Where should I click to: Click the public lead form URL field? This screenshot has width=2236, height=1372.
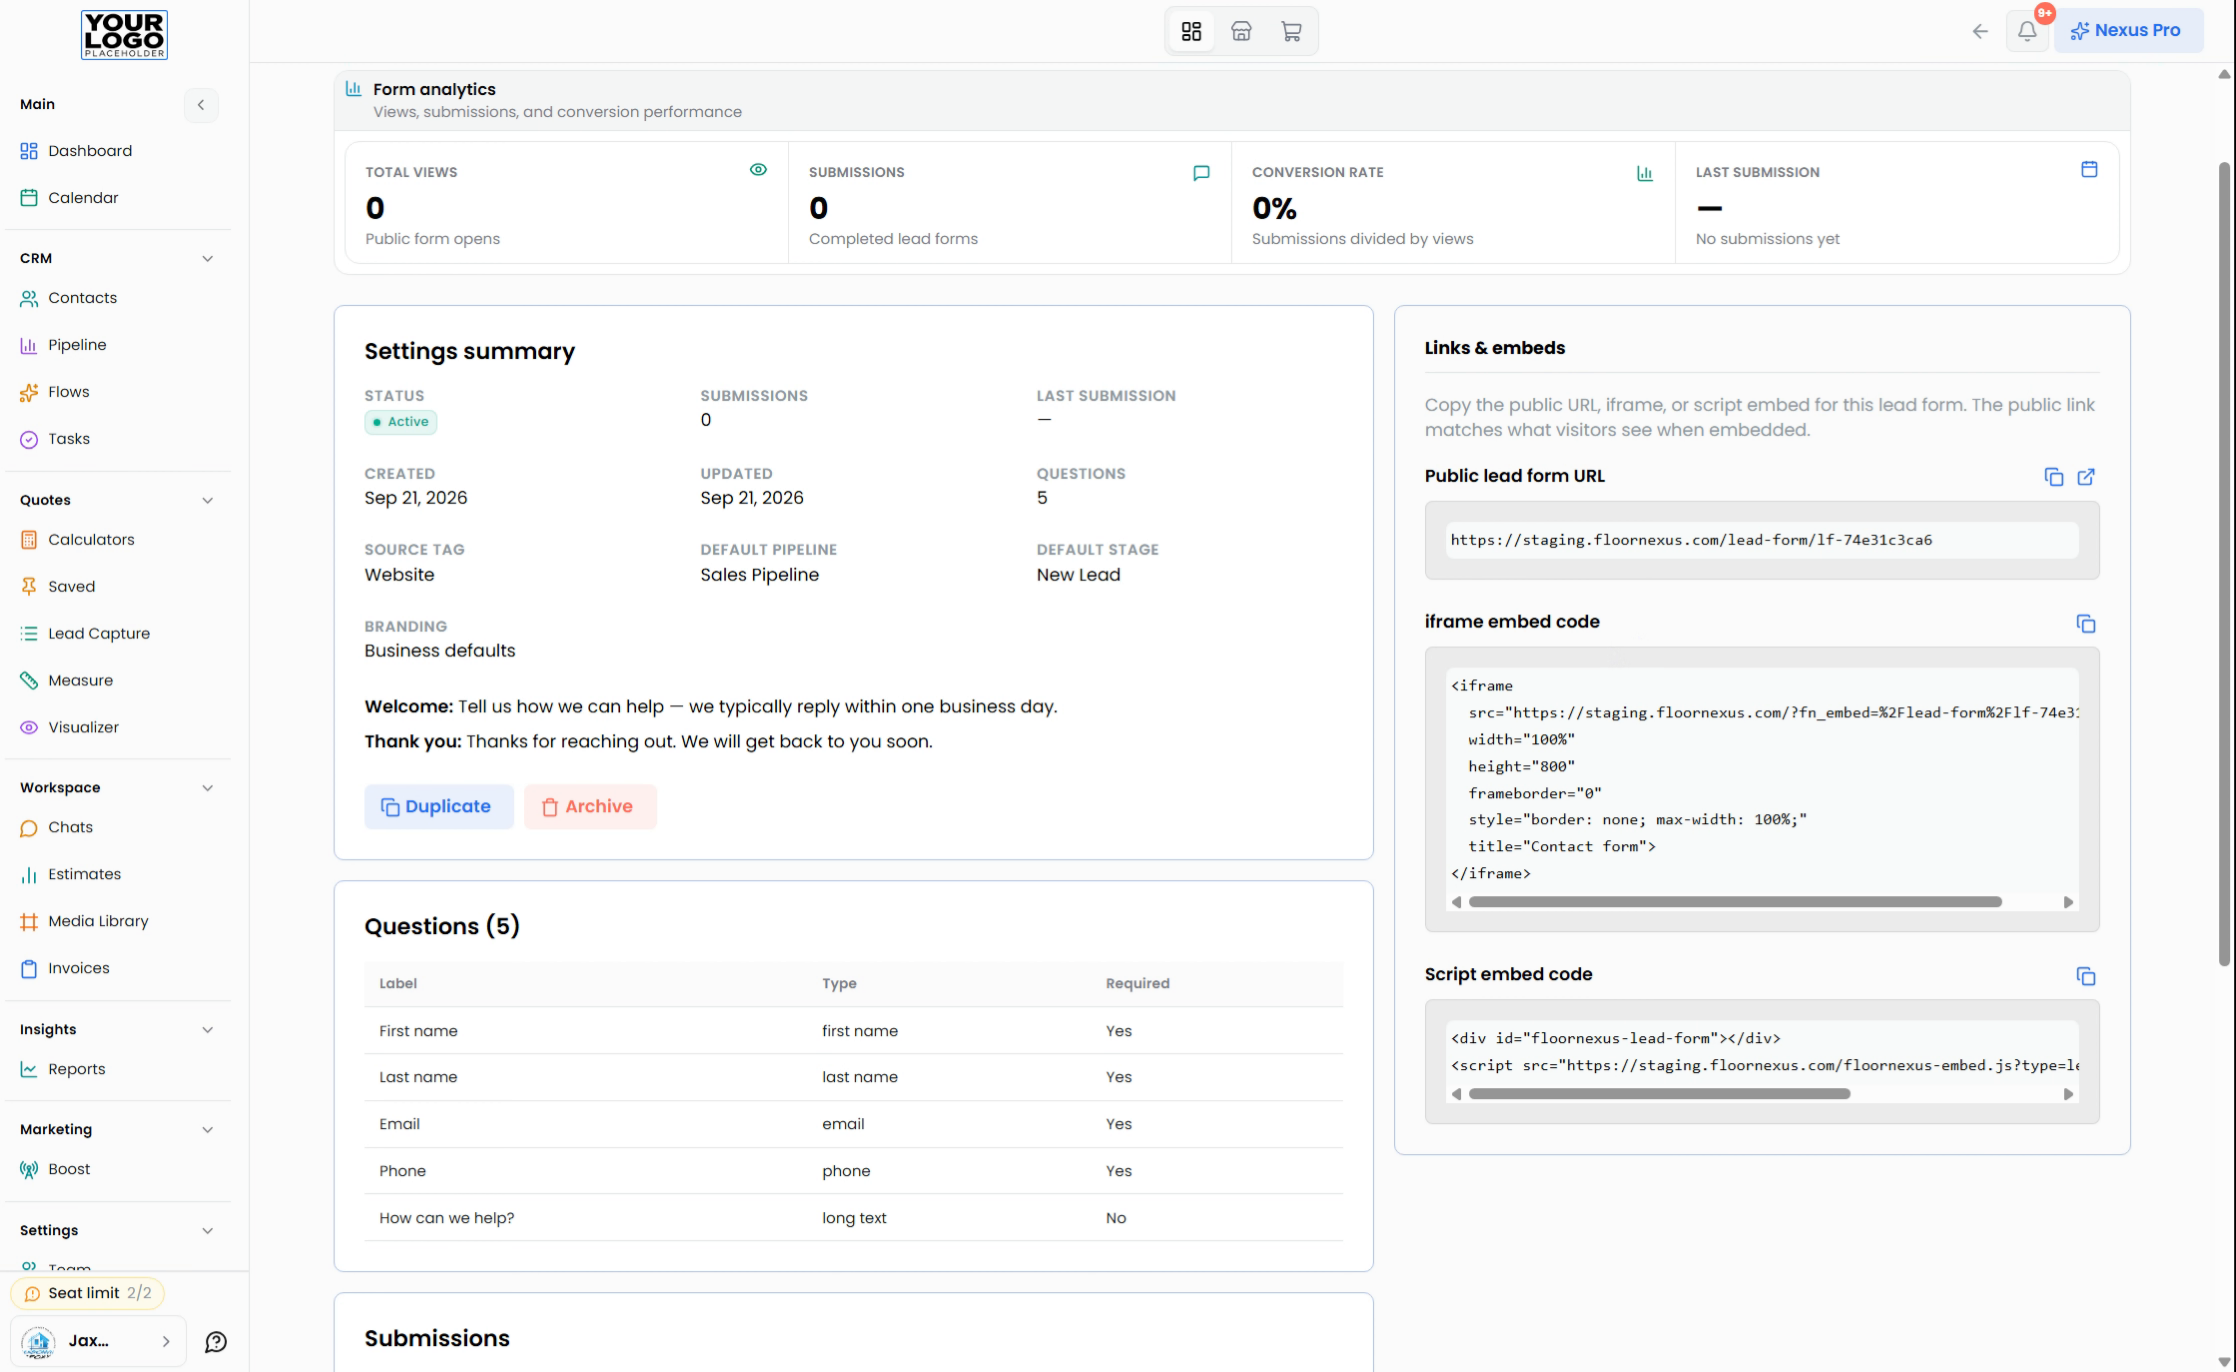click(1761, 541)
